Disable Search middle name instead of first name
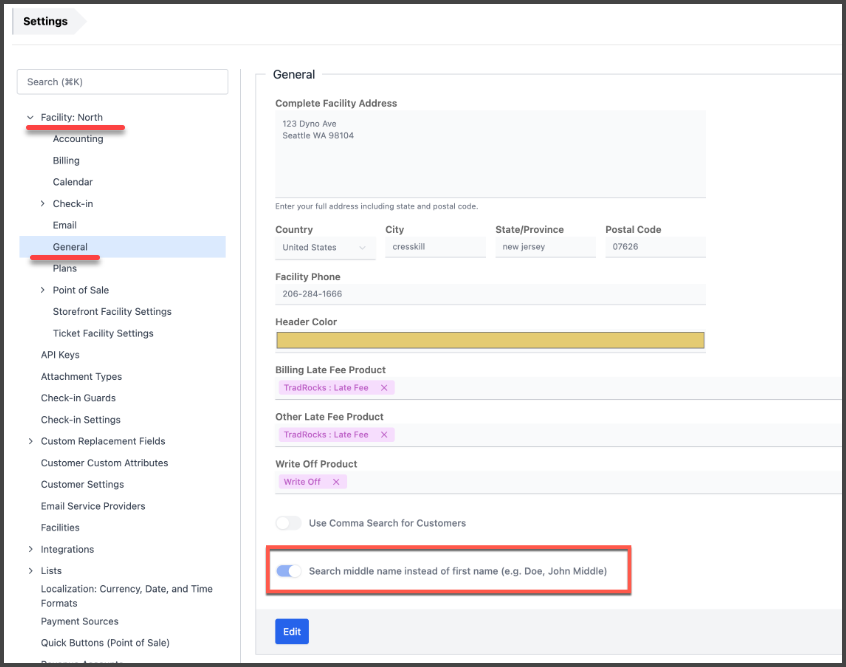Viewport: 846px width, 667px height. coord(288,571)
